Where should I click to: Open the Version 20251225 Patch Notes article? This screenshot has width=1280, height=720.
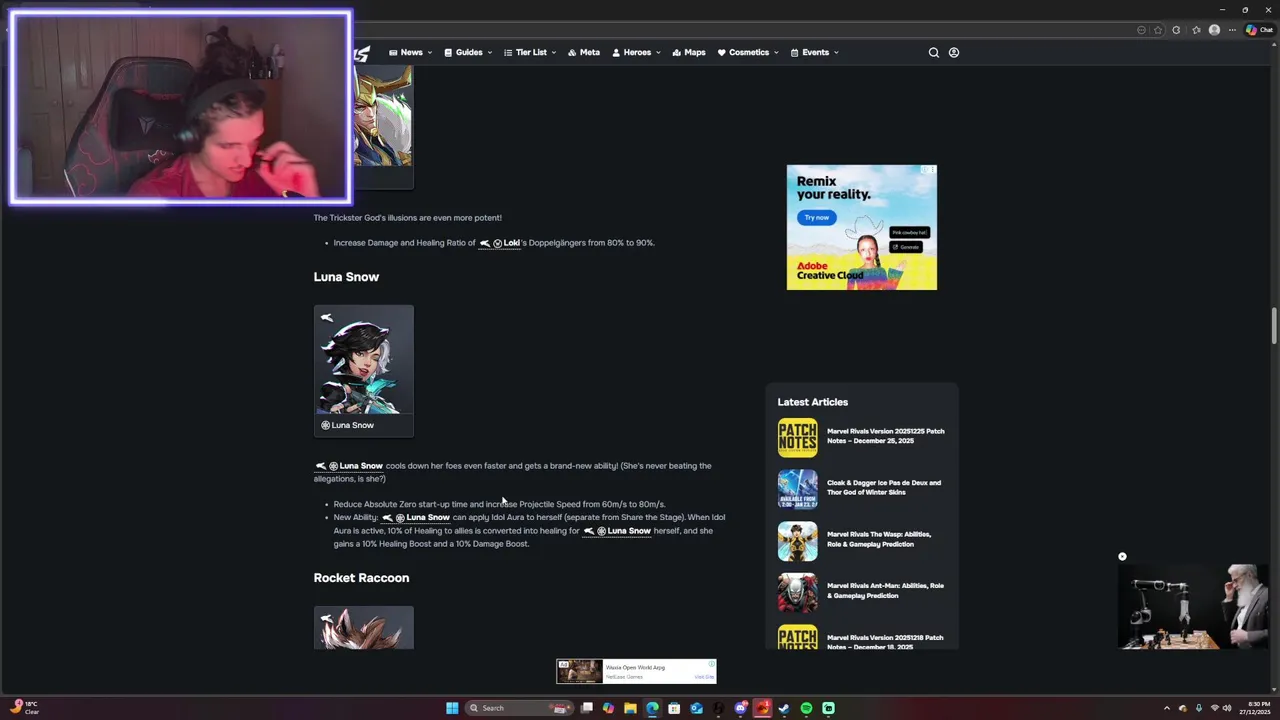[x=886, y=436]
